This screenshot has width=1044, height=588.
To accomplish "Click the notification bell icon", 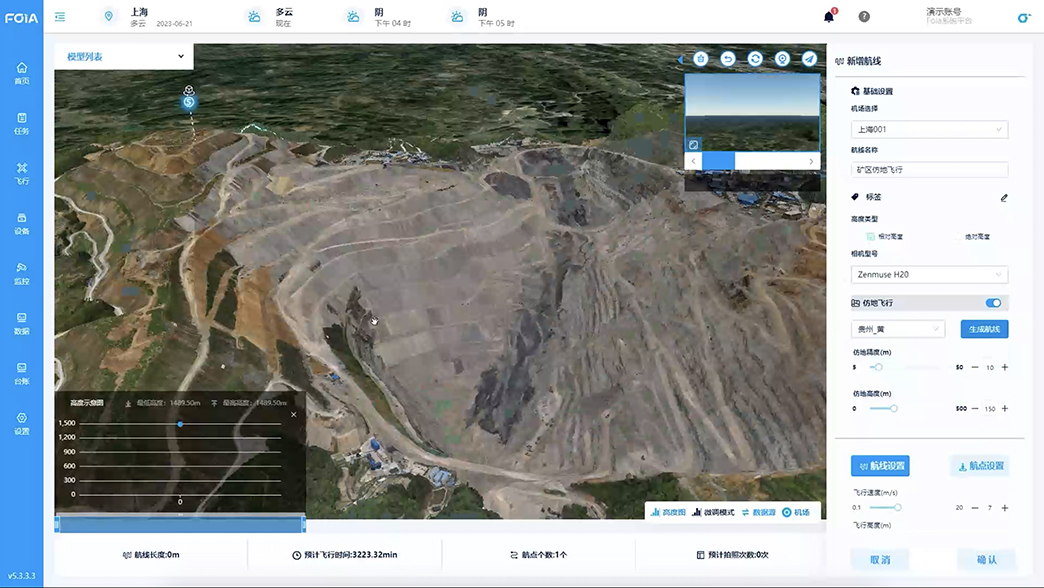I will pos(829,17).
